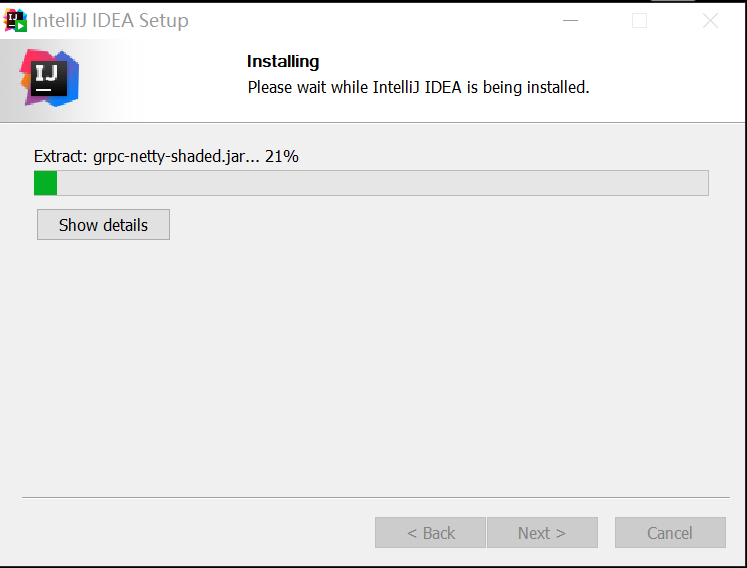
Task: Click the large IntelliJ IDEA logo in header
Action: [x=50, y=78]
